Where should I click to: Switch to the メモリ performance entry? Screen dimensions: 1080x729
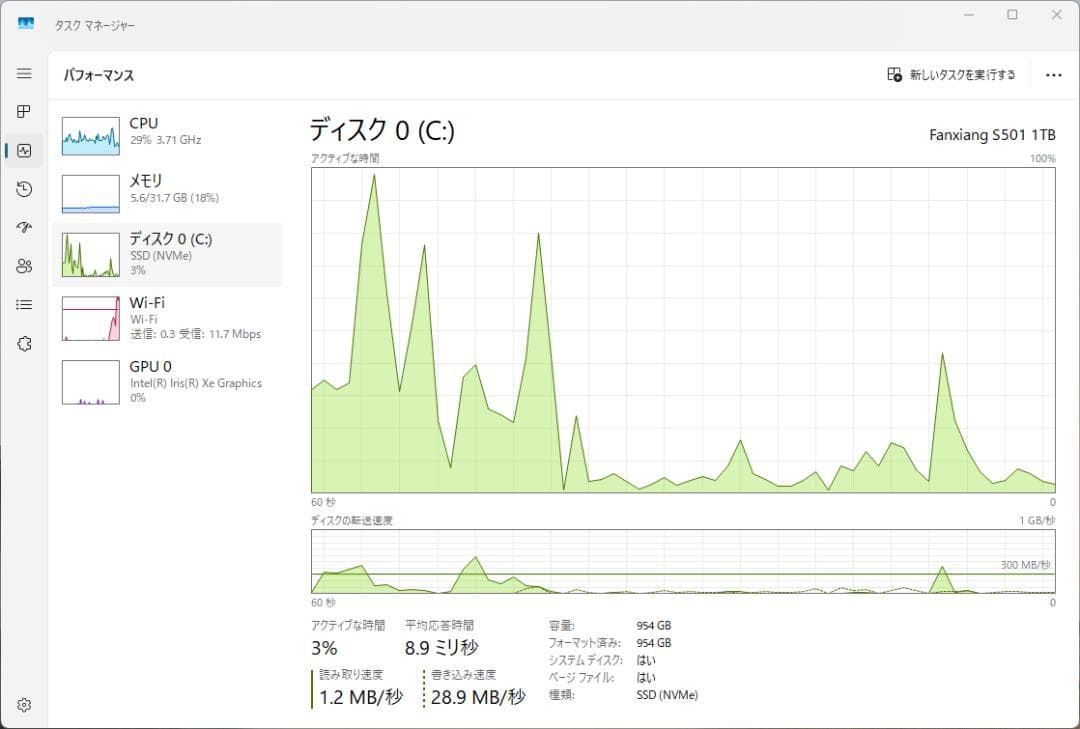[x=168, y=188]
